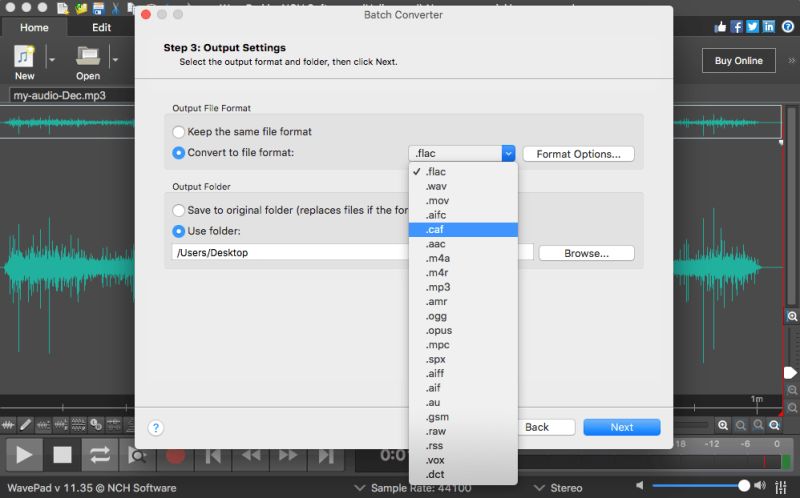This screenshot has width=800, height=498.
Task: Open Format Options dialog
Action: [579, 154]
